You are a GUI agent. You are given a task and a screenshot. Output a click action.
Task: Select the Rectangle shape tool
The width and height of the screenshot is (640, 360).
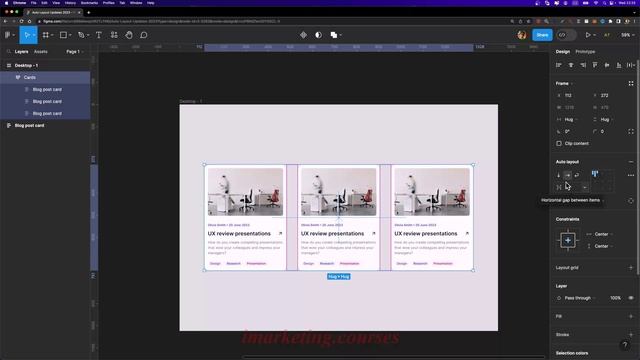63,35
